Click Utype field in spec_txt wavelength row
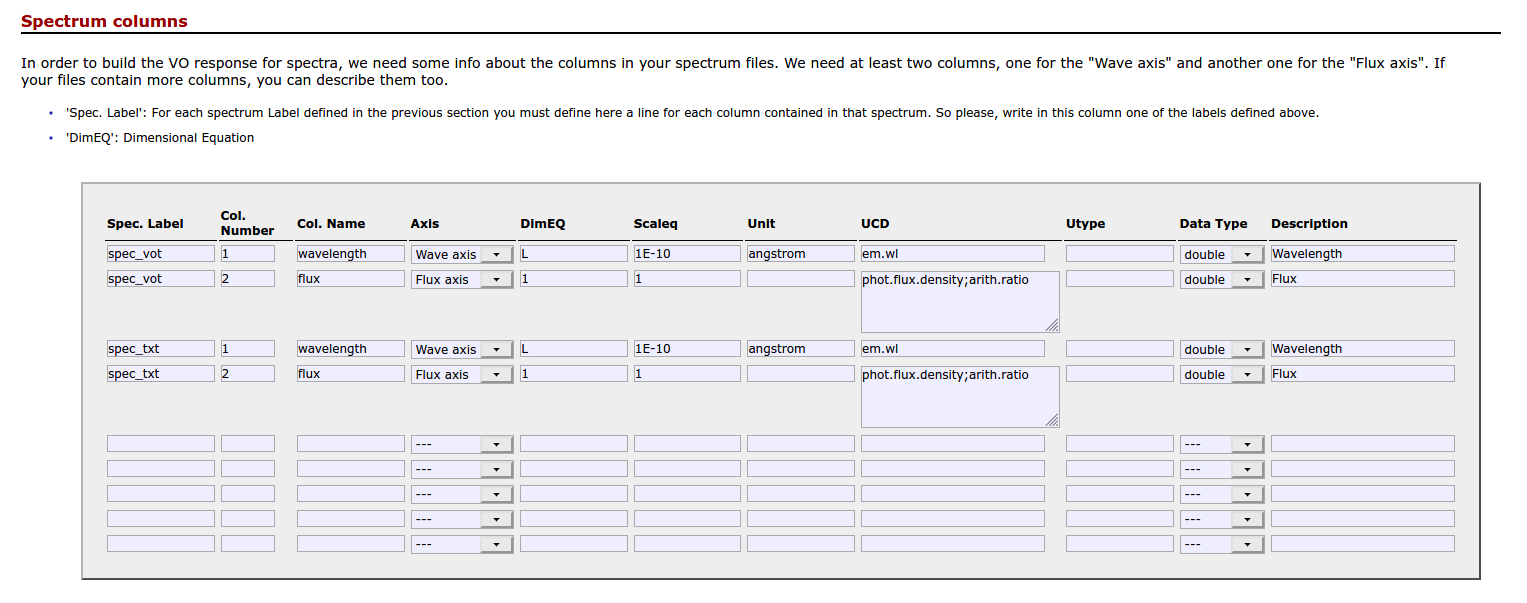This screenshot has width=1527, height=603. [1120, 349]
